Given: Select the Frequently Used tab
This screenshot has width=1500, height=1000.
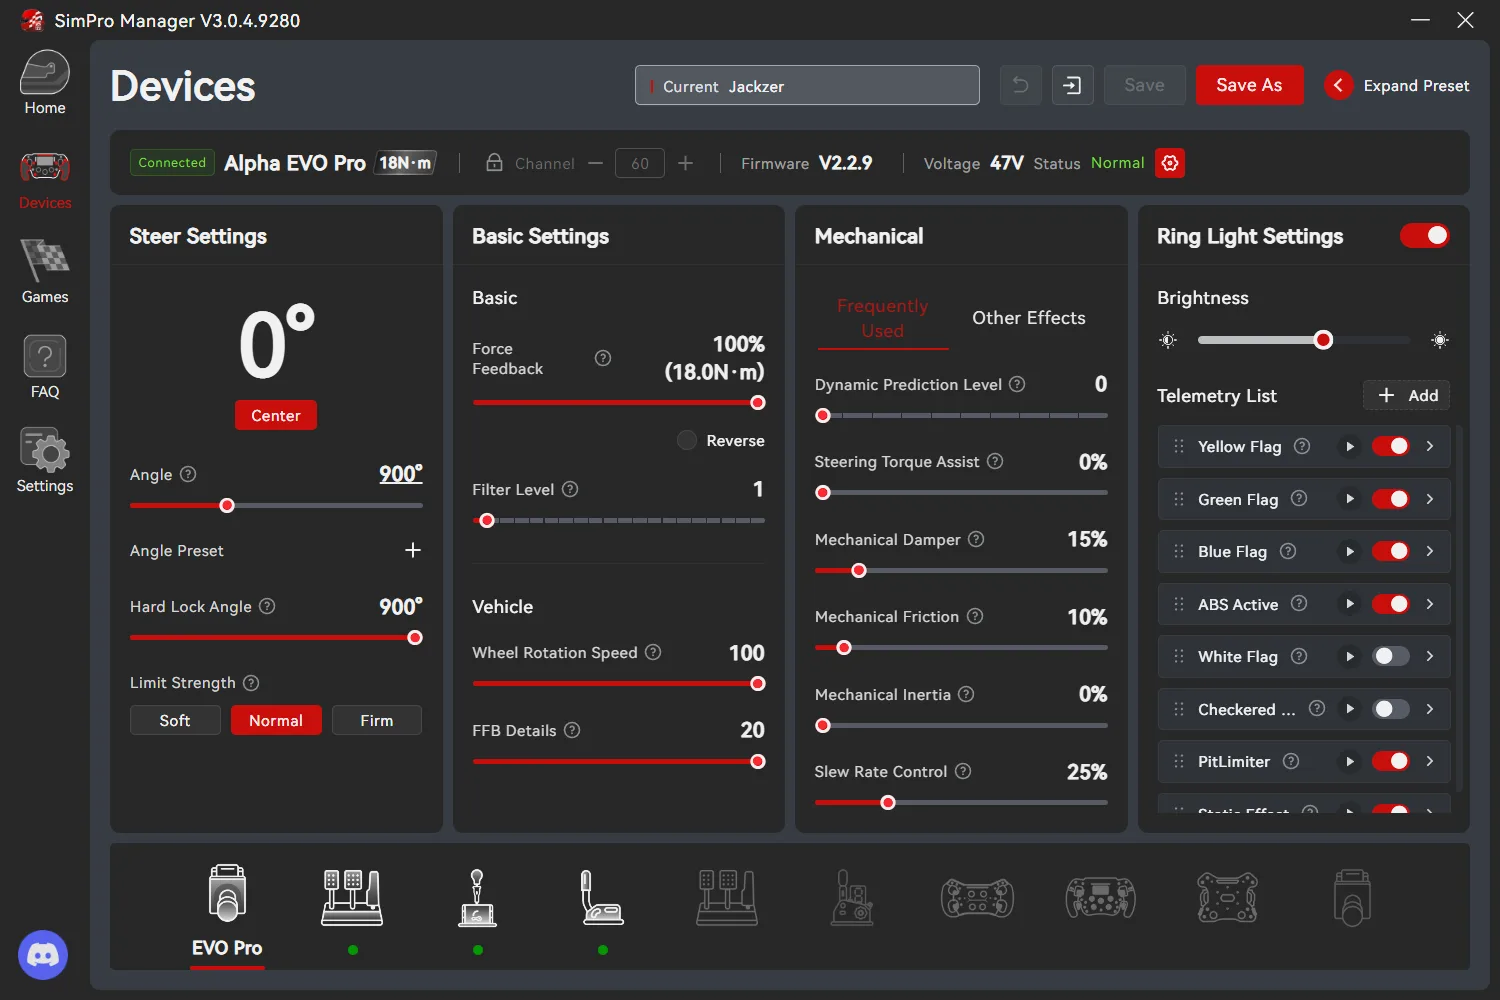Looking at the screenshot, I should tap(882, 318).
